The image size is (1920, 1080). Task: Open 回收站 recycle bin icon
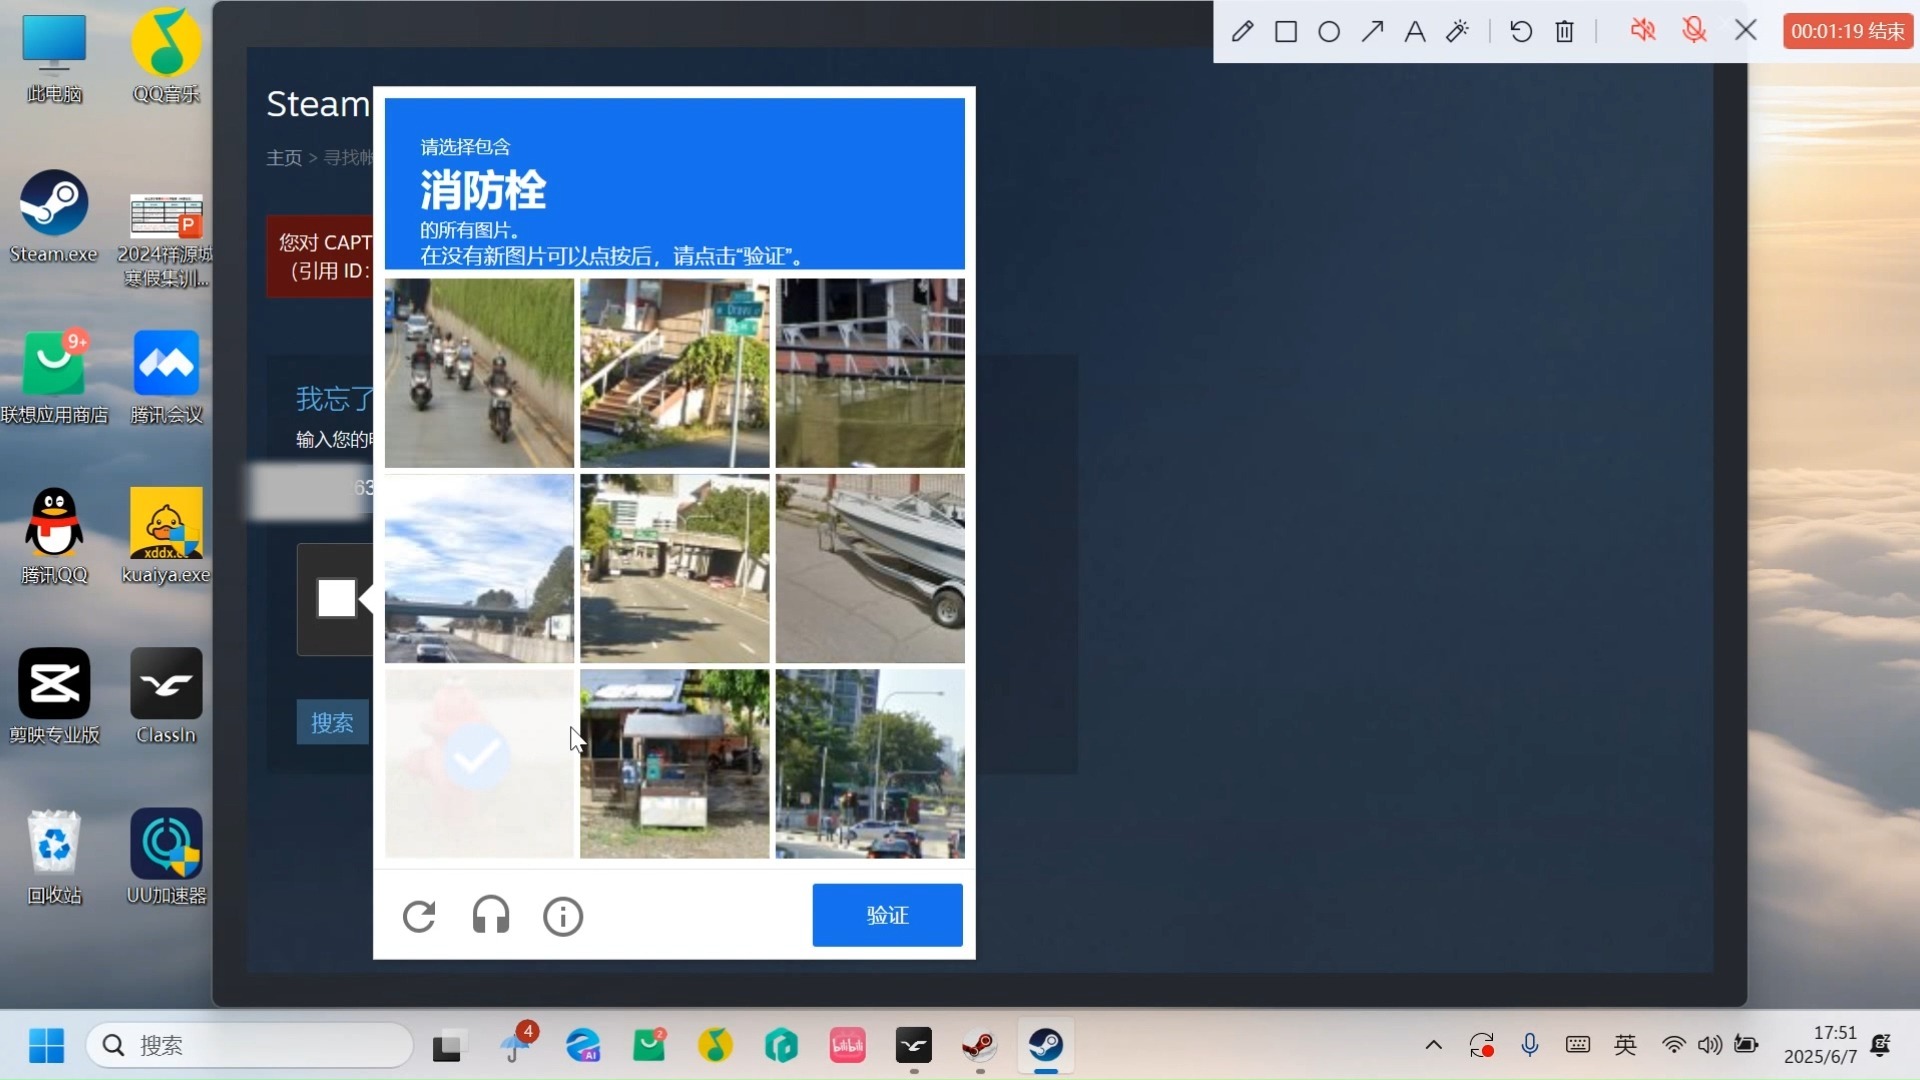(x=54, y=856)
